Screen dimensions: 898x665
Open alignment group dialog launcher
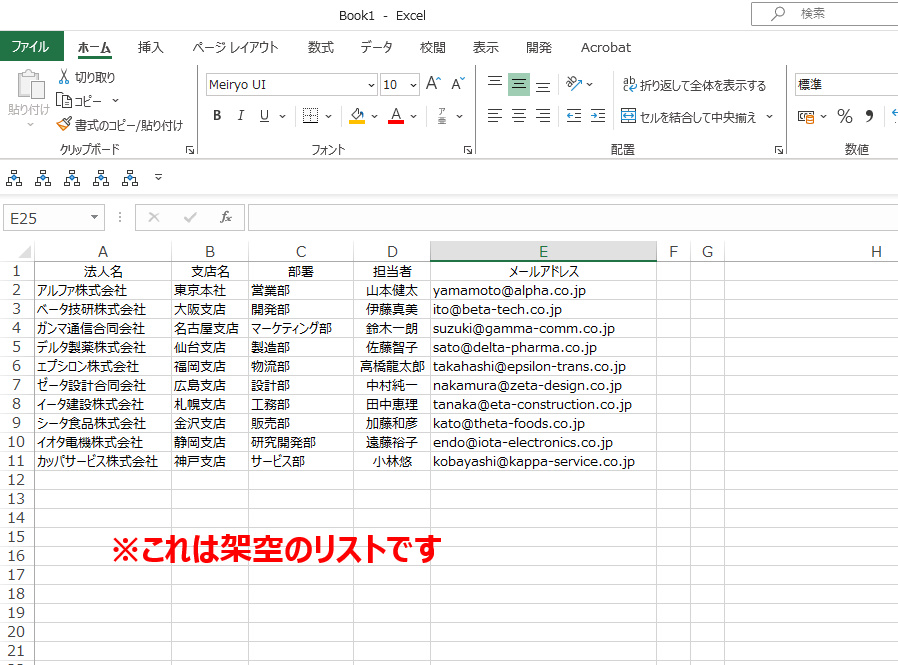pos(779,150)
